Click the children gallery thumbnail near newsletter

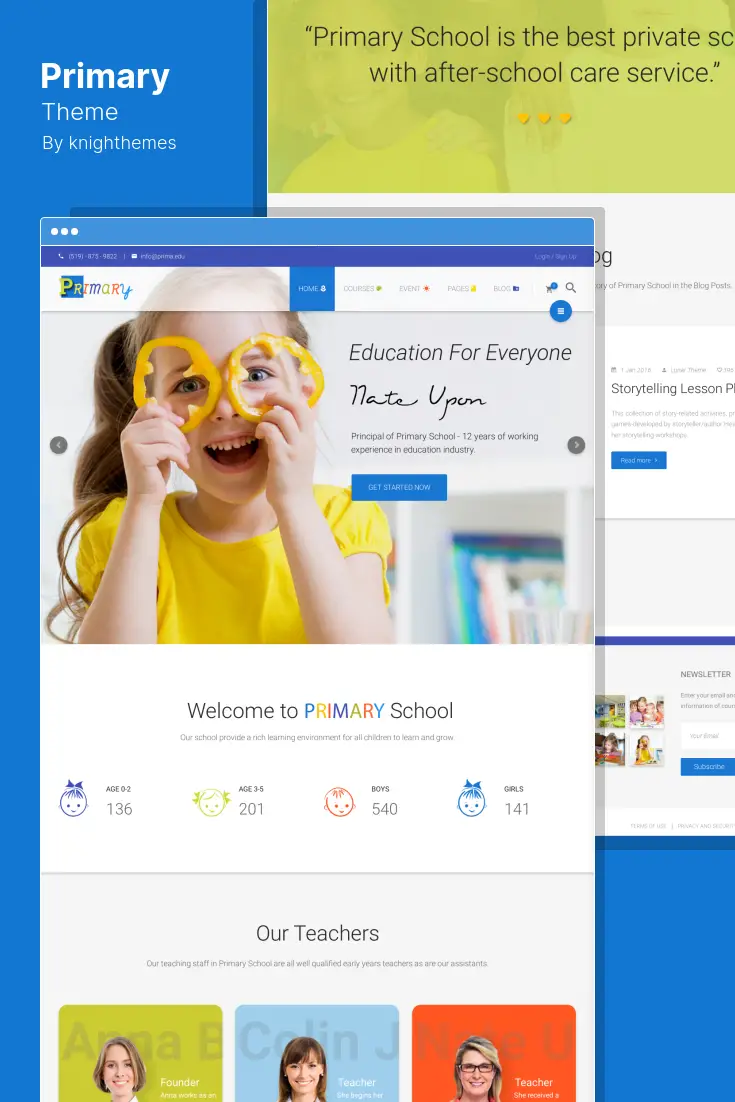[646, 711]
